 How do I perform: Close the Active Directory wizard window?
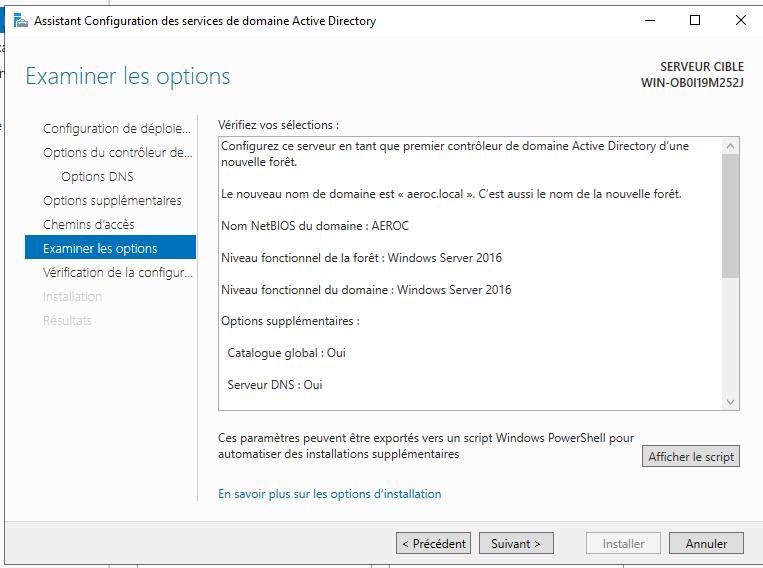coord(740,20)
